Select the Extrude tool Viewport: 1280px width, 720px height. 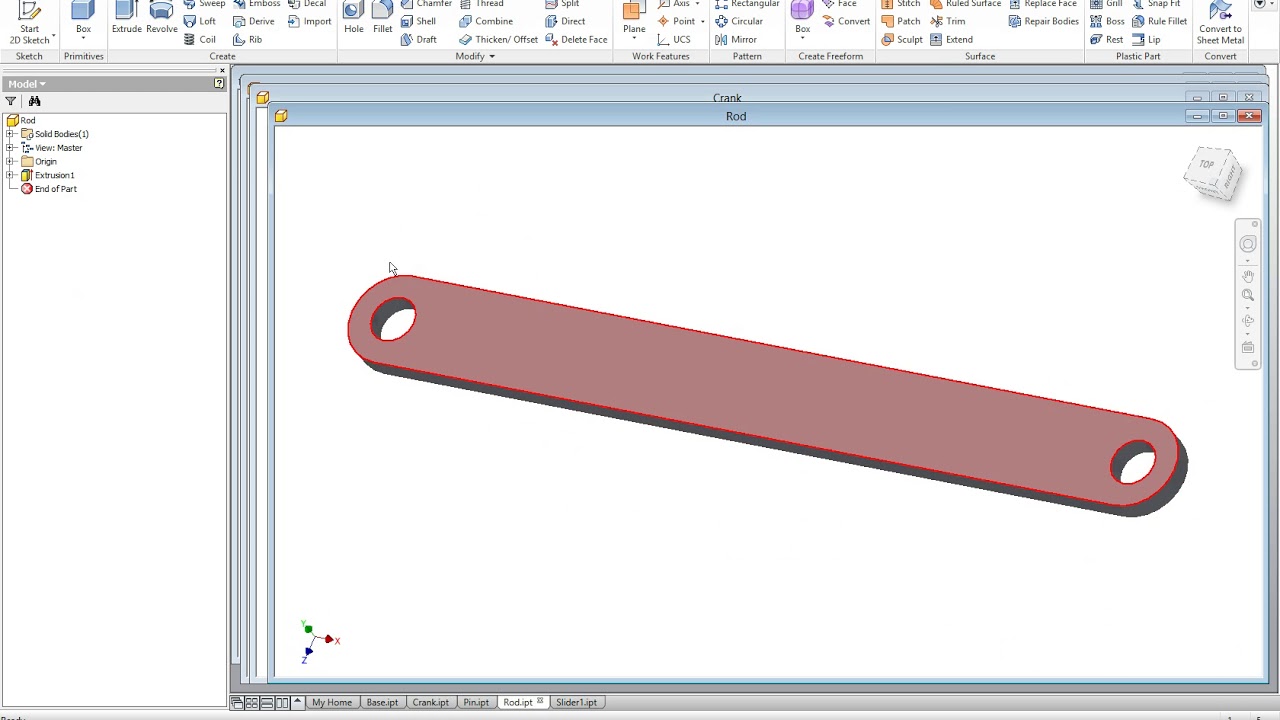(x=127, y=20)
